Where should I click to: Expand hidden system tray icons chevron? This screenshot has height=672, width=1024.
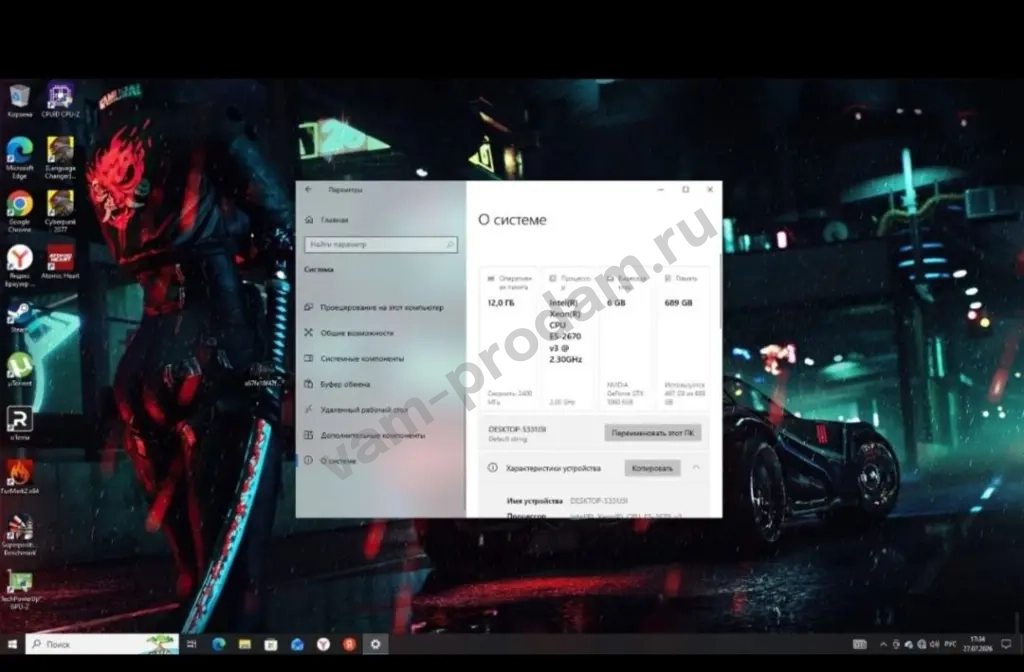click(x=883, y=645)
